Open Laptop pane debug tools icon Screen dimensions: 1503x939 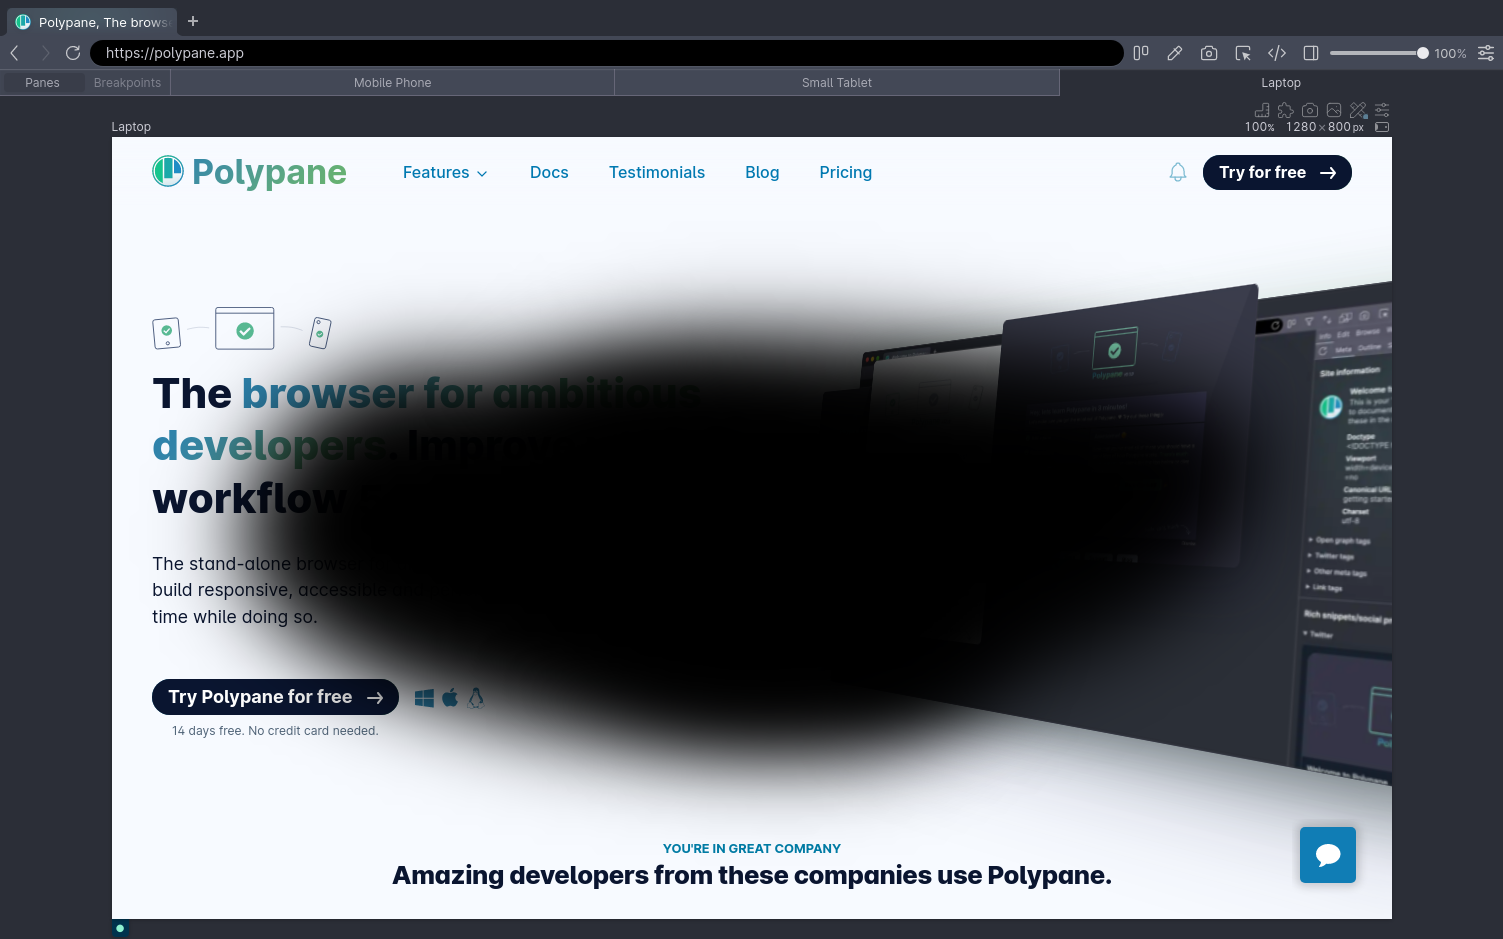coord(1358,110)
